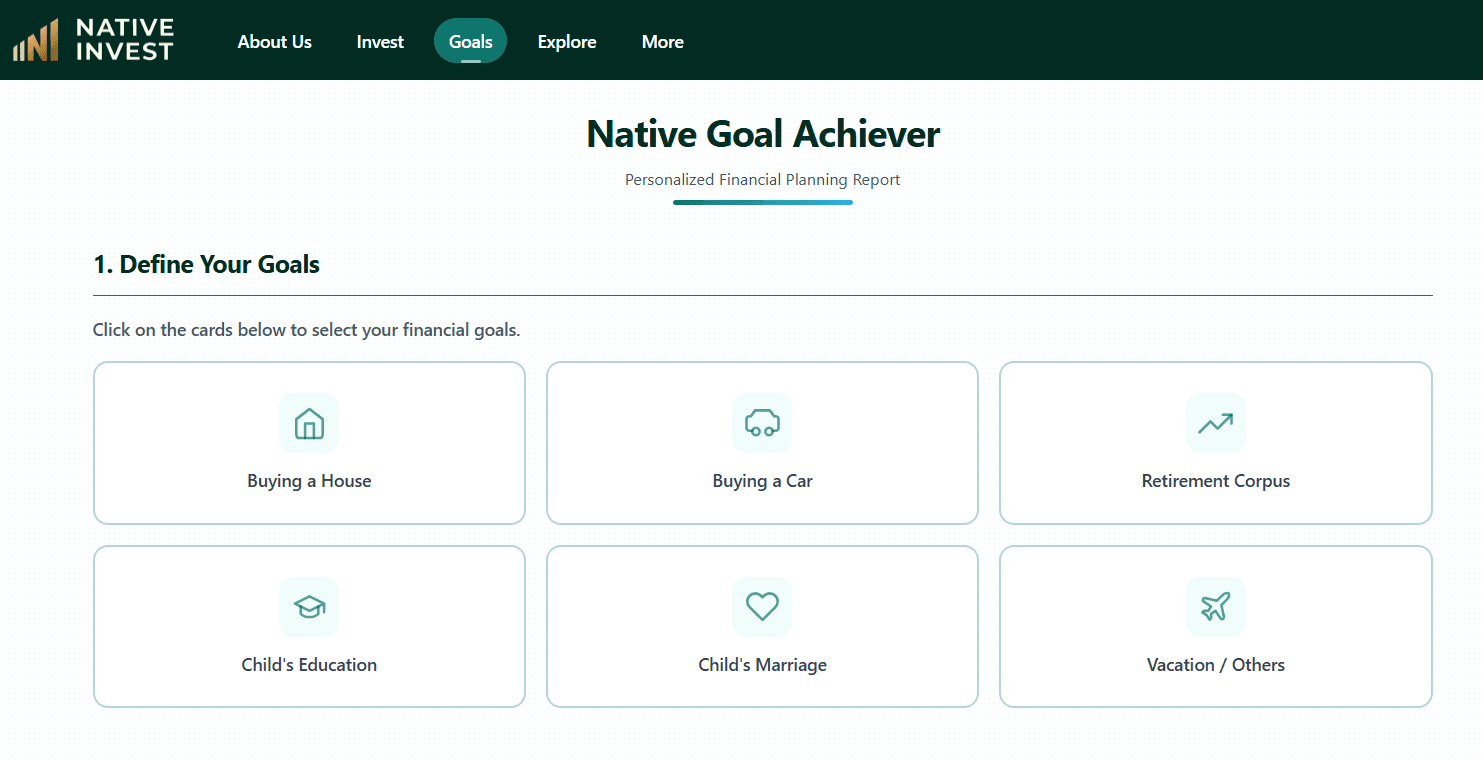Click the NATIVE INVEST brand name text
1483x761 pixels.
pos(125,40)
